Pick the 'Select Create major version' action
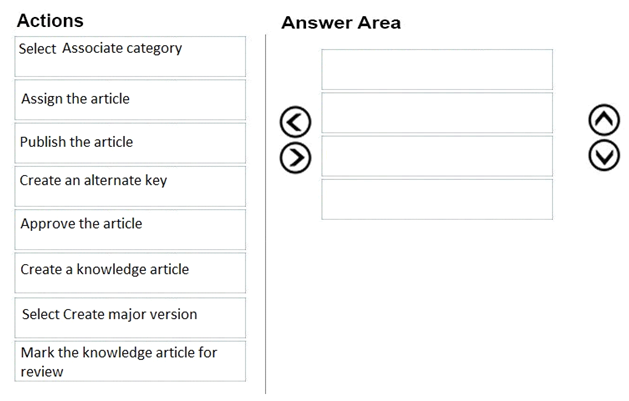 click(130, 318)
